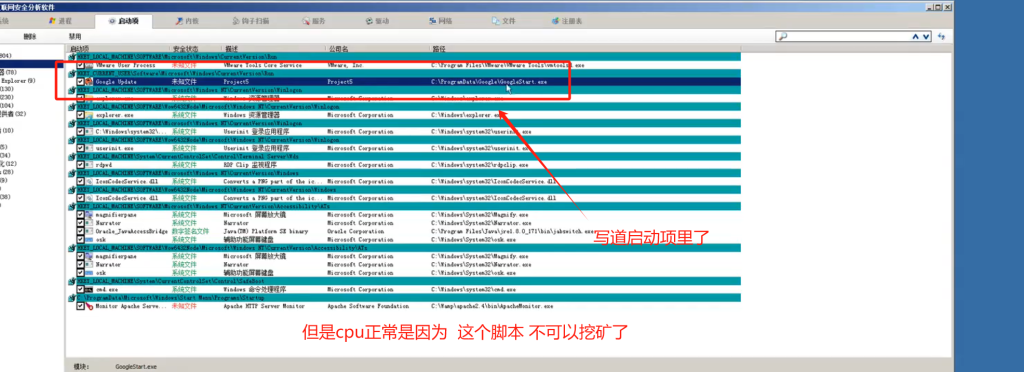
Task: Click the refresh arrows icon beside search
Action: tap(942, 37)
